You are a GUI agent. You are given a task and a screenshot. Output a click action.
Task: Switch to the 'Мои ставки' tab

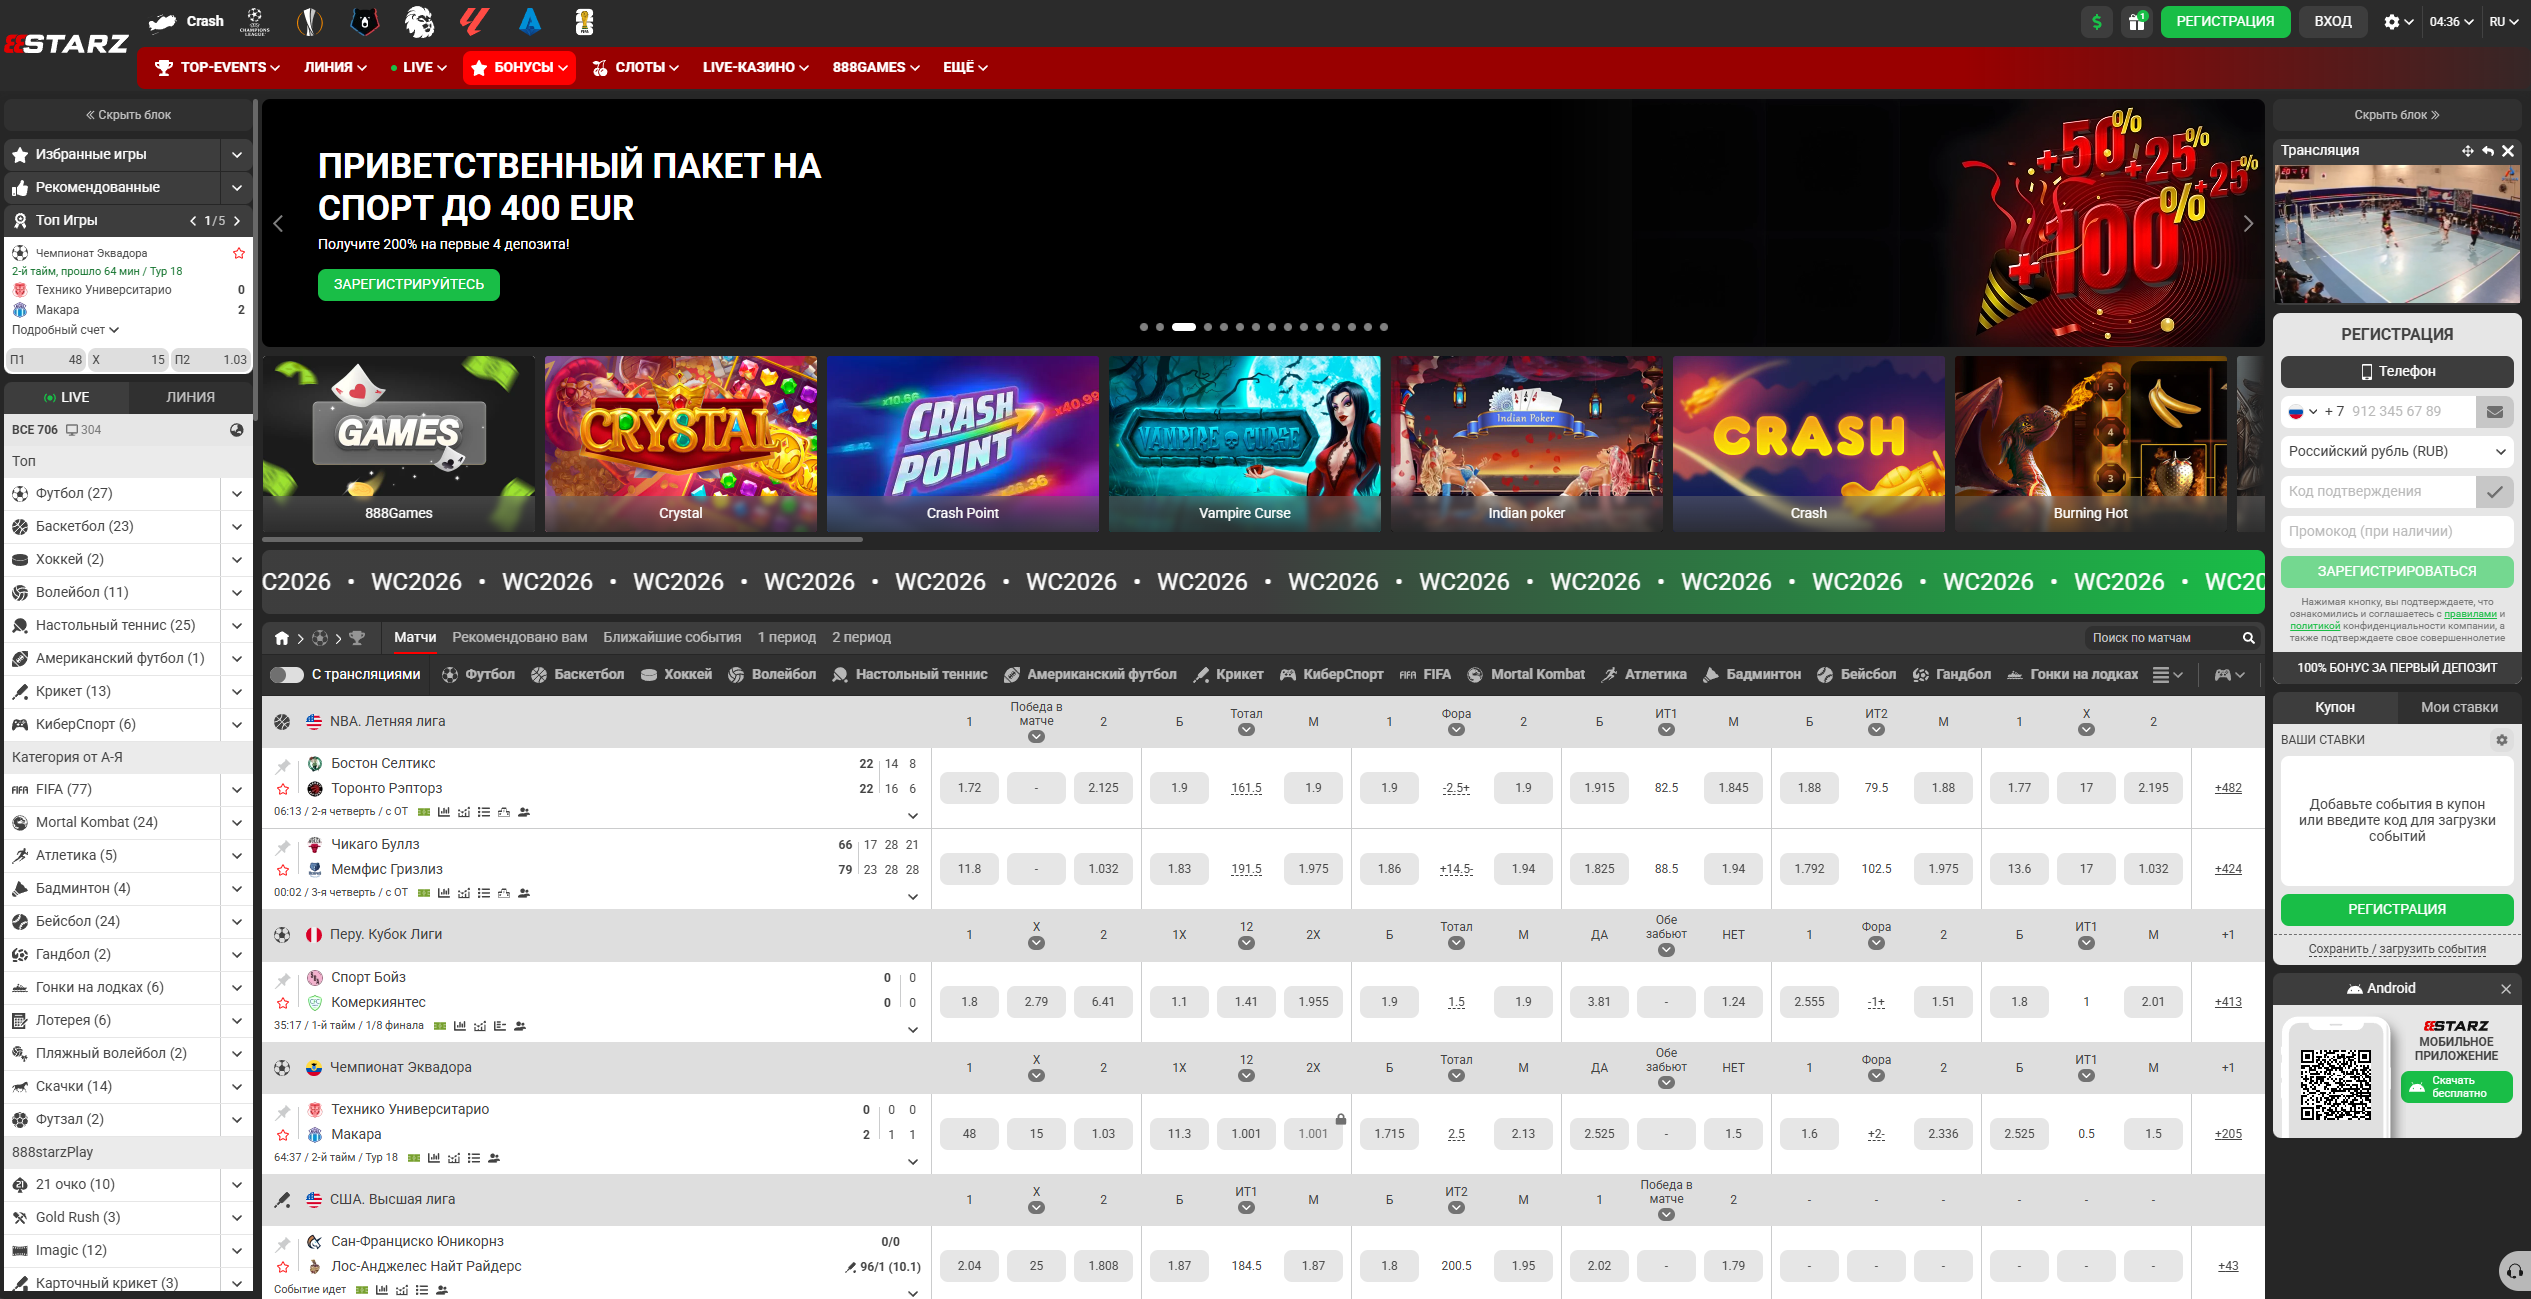click(x=2459, y=707)
